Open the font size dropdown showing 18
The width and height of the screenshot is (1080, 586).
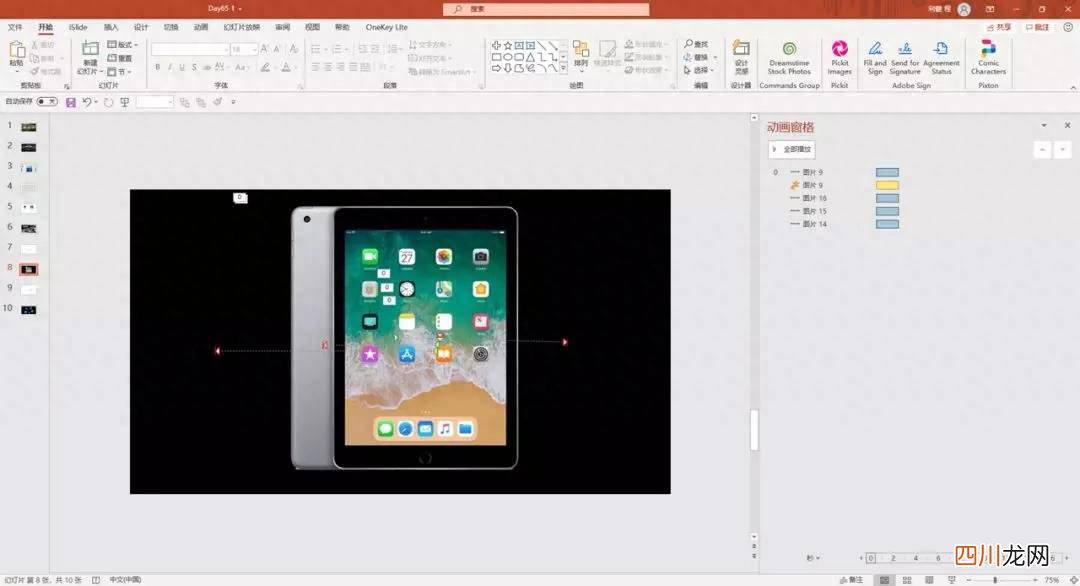254,50
